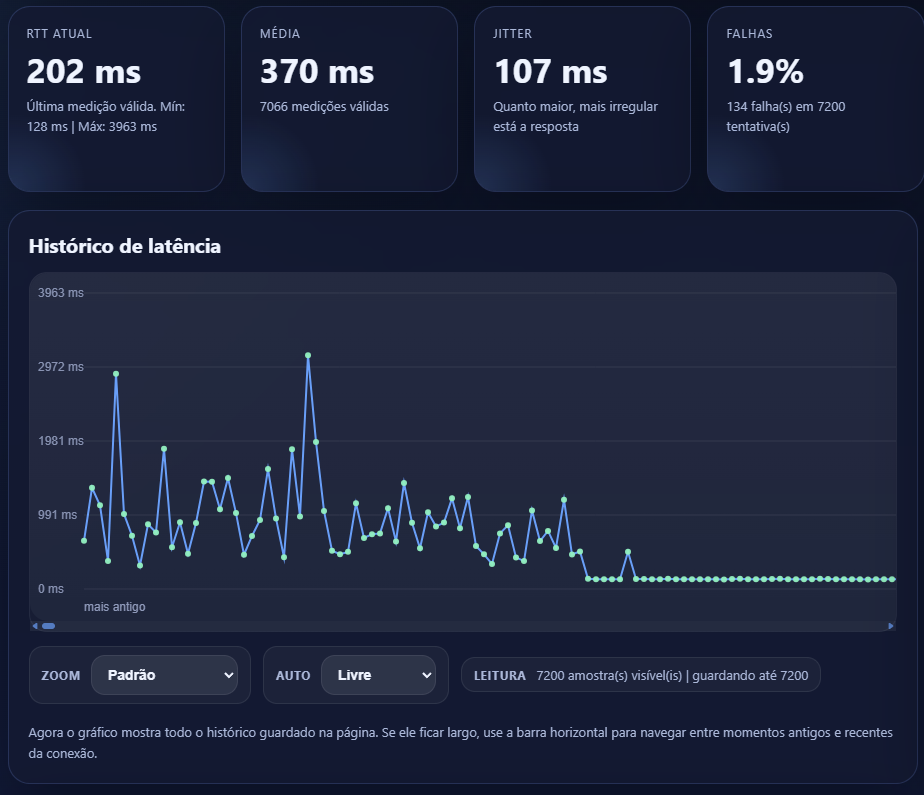This screenshot has width=924, height=795.
Task: Click the highest peak point in the chart
Action: tap(308, 355)
